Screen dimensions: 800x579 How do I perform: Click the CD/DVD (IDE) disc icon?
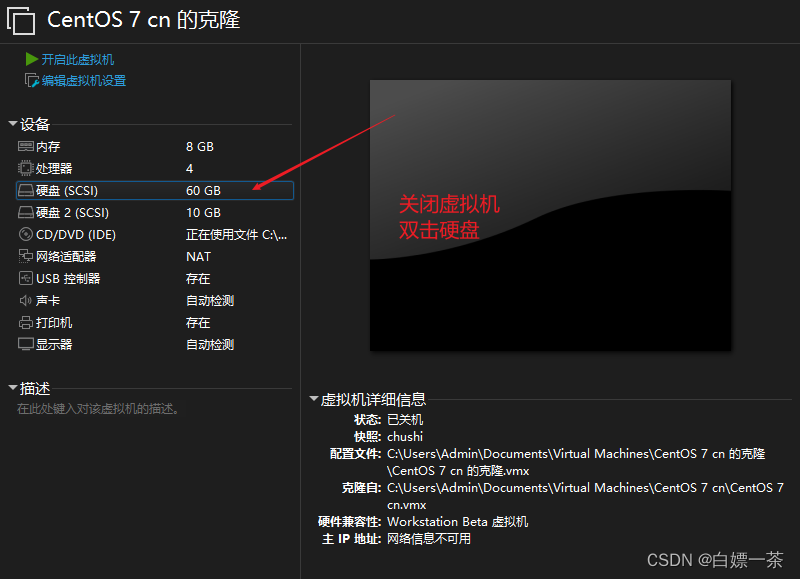click(26, 234)
